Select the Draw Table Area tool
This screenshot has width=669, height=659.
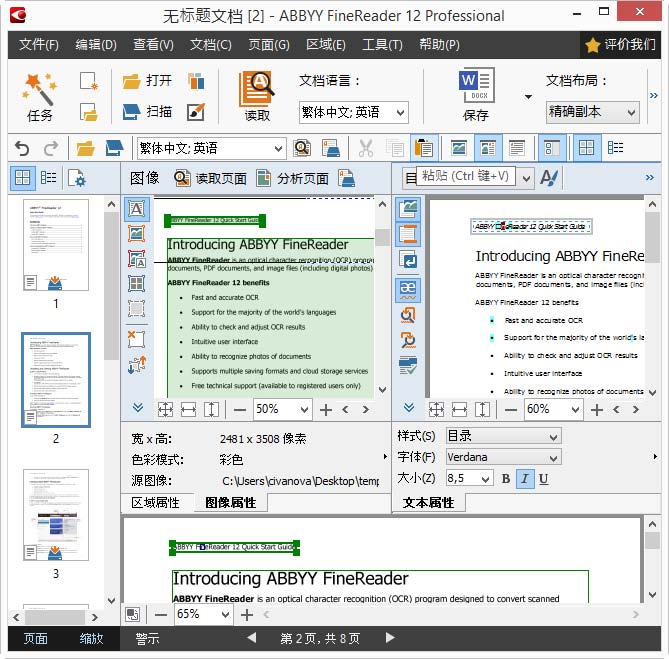pos(137,284)
